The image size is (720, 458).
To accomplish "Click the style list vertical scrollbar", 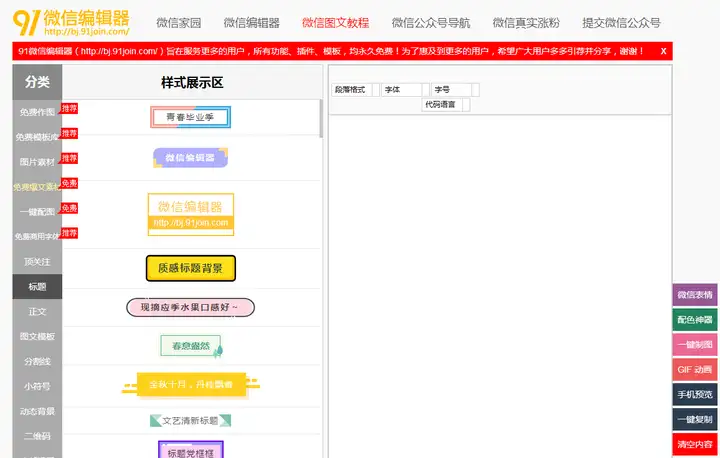I will coord(321,119).
